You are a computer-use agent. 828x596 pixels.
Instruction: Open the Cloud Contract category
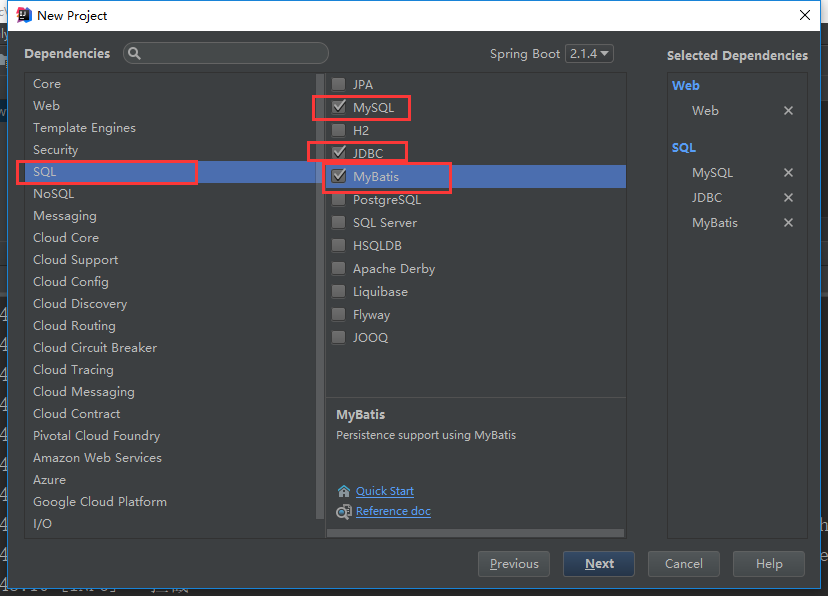click(x=170, y=414)
